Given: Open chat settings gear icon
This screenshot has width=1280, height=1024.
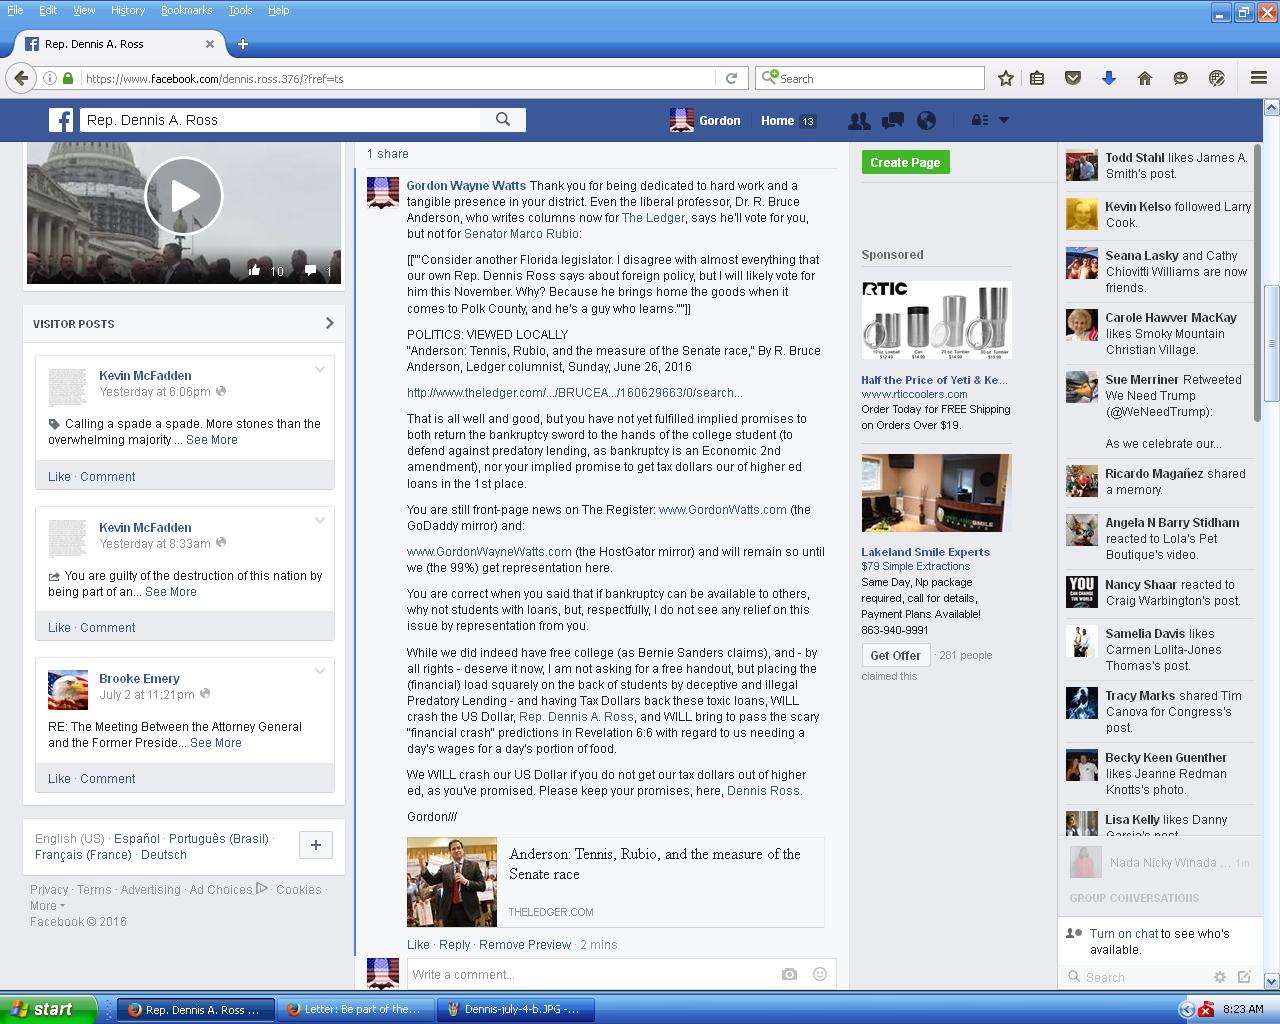Looking at the screenshot, I should pos(1219,977).
